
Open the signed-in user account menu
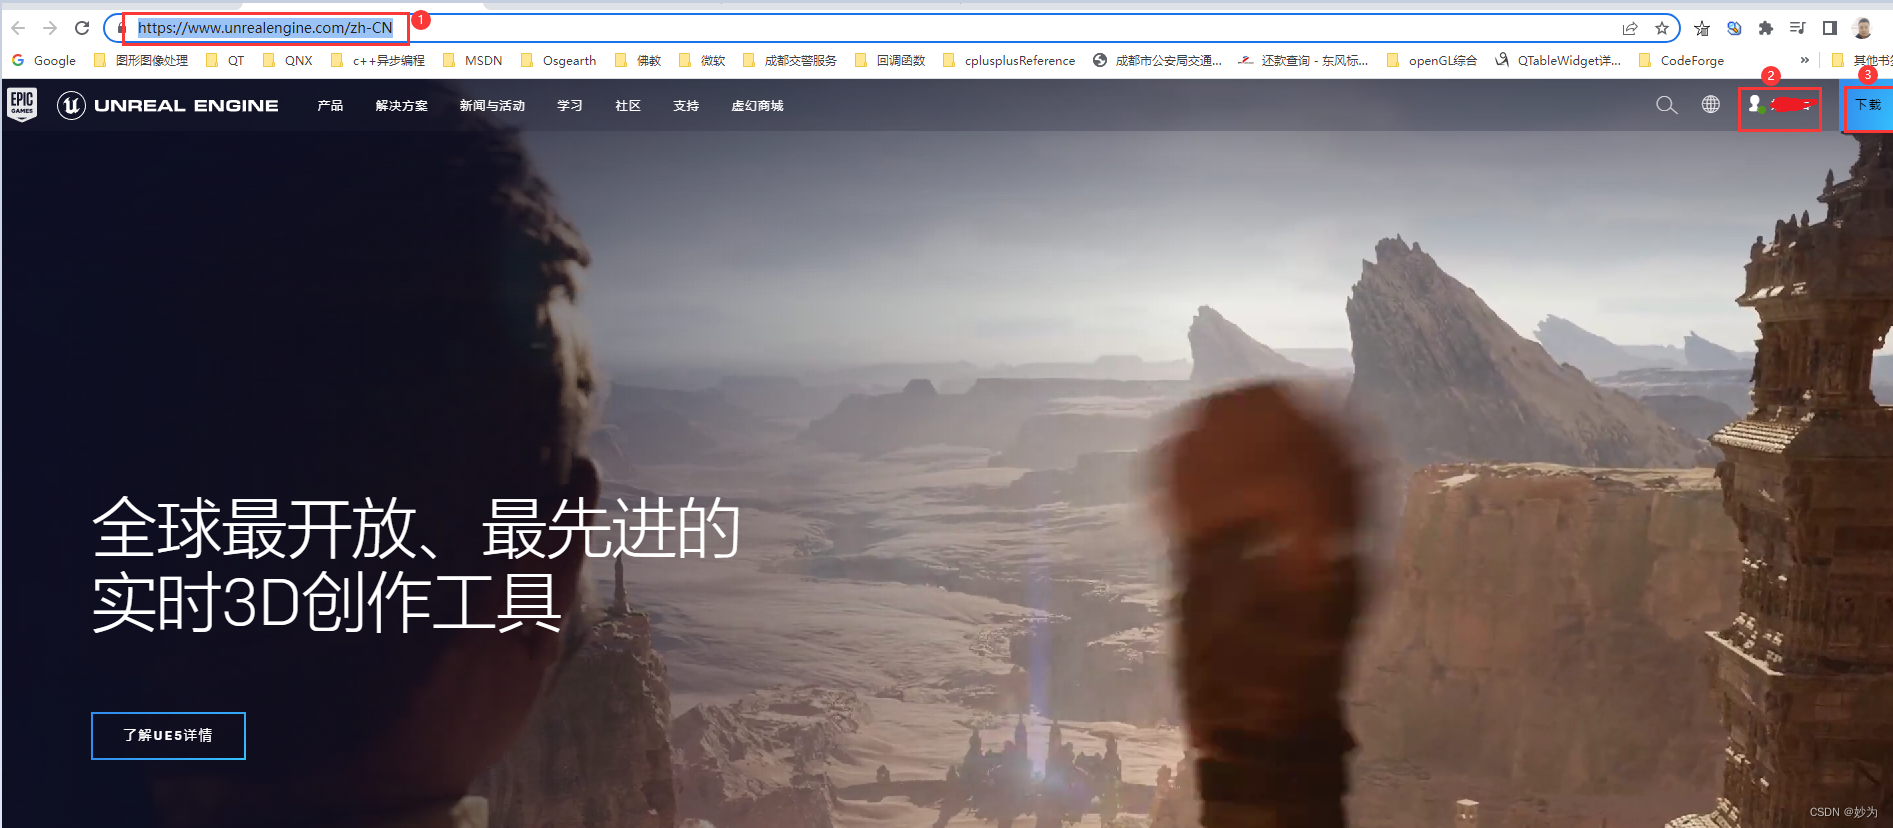pyautogui.click(x=1780, y=105)
